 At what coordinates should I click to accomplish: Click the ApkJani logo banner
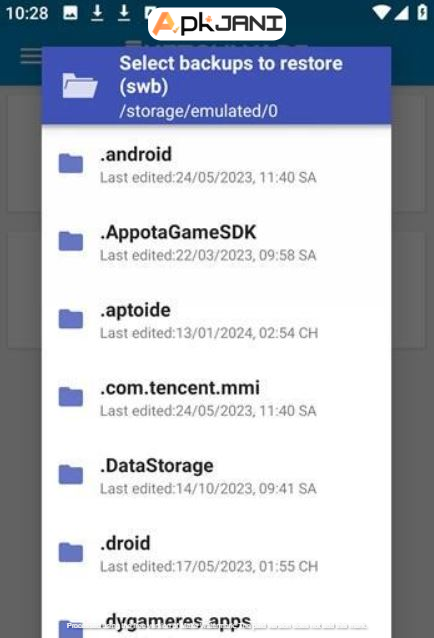tap(217, 24)
